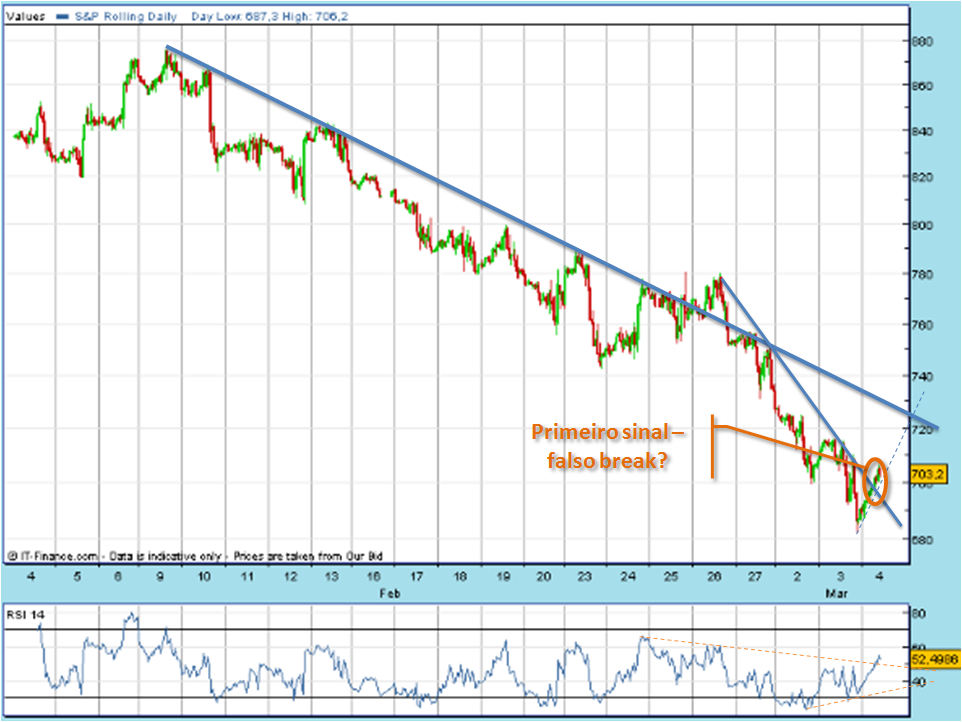962x722 pixels.
Task: Click the 680 price axis label
Action: click(x=922, y=540)
